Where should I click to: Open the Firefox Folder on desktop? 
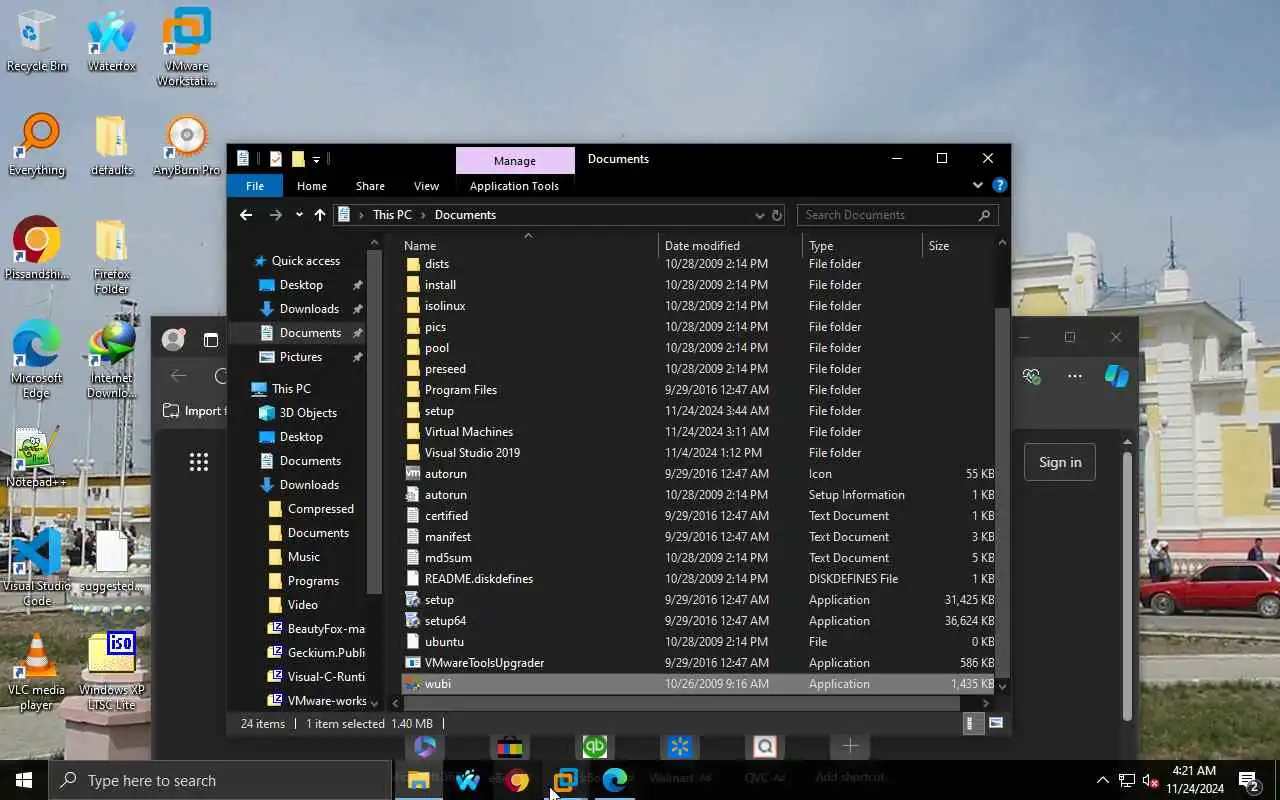coord(112,256)
